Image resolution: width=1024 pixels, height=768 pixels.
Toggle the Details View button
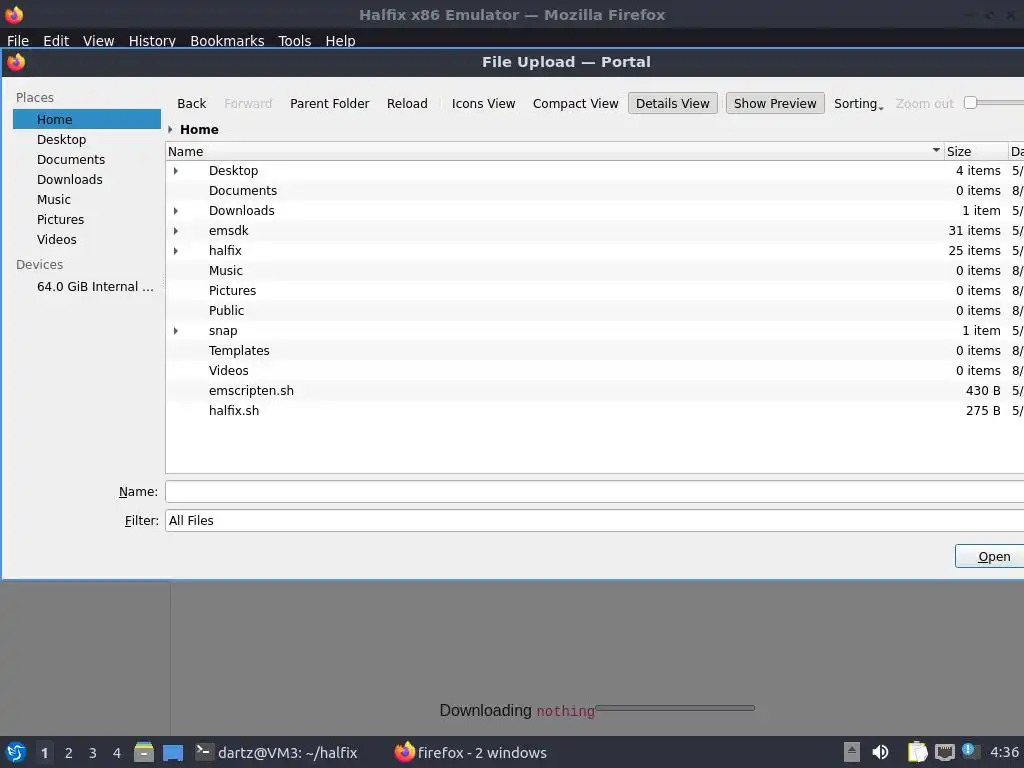673,103
